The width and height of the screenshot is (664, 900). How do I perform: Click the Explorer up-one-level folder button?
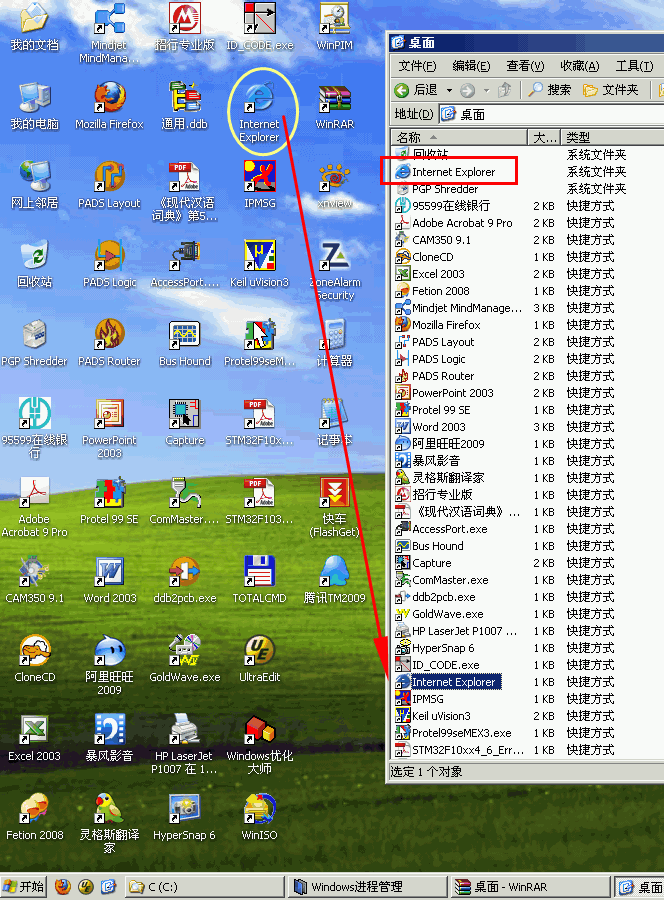504,90
